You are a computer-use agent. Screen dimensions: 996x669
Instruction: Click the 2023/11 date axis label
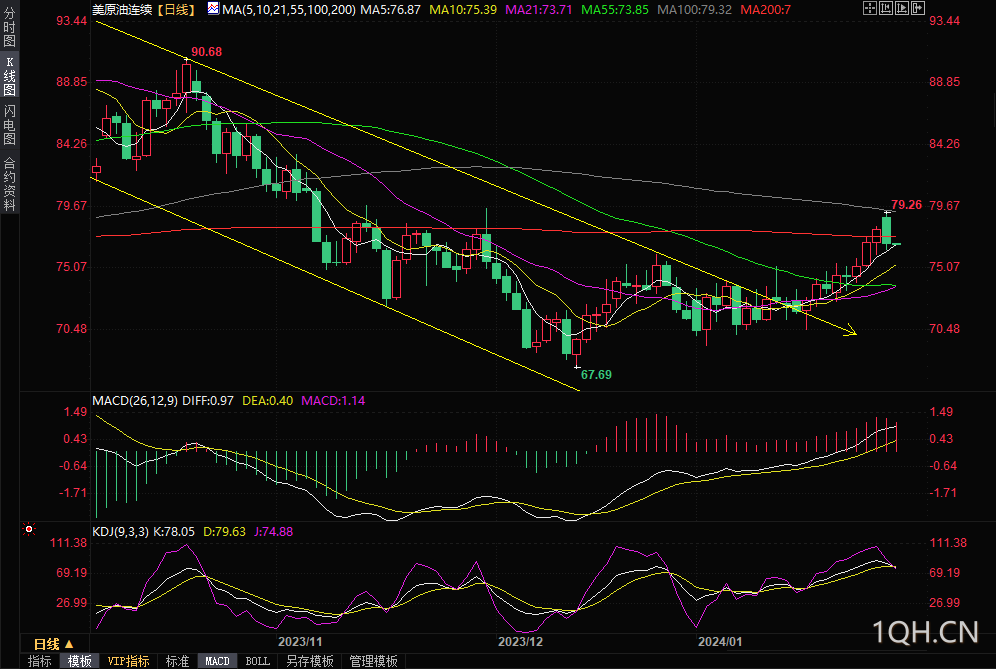(300, 642)
